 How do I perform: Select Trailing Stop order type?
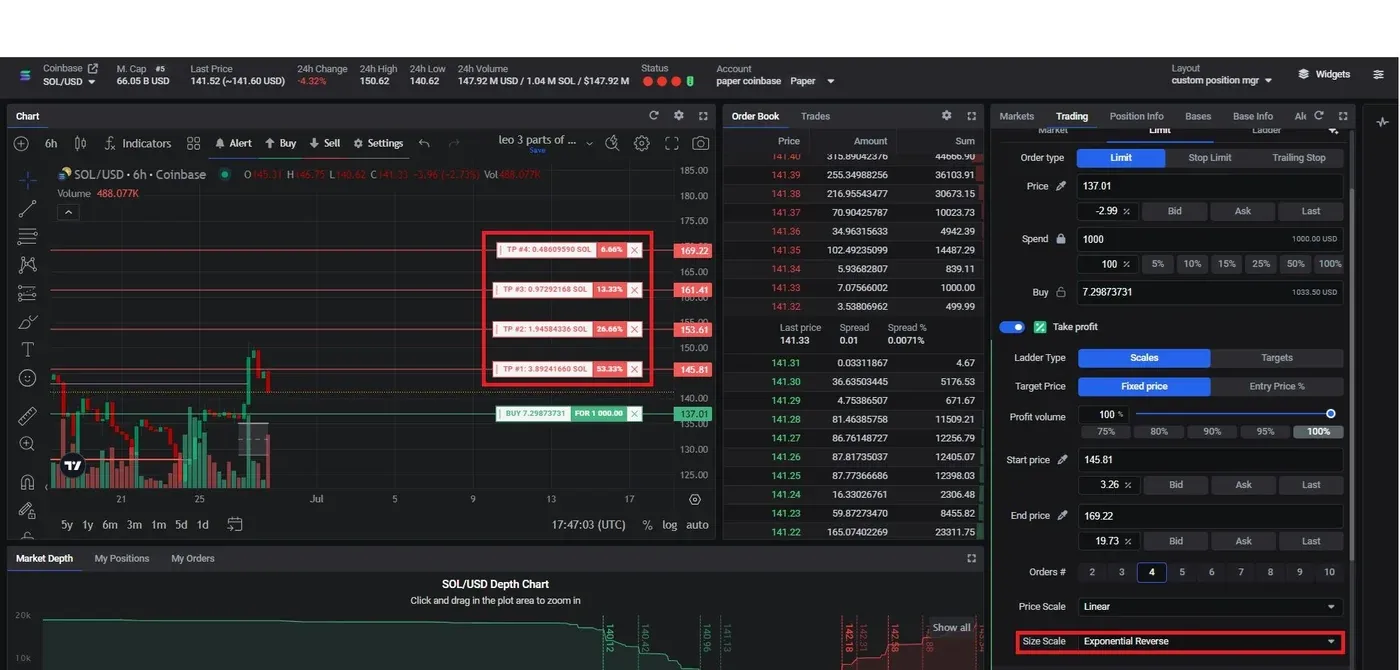pos(1298,158)
